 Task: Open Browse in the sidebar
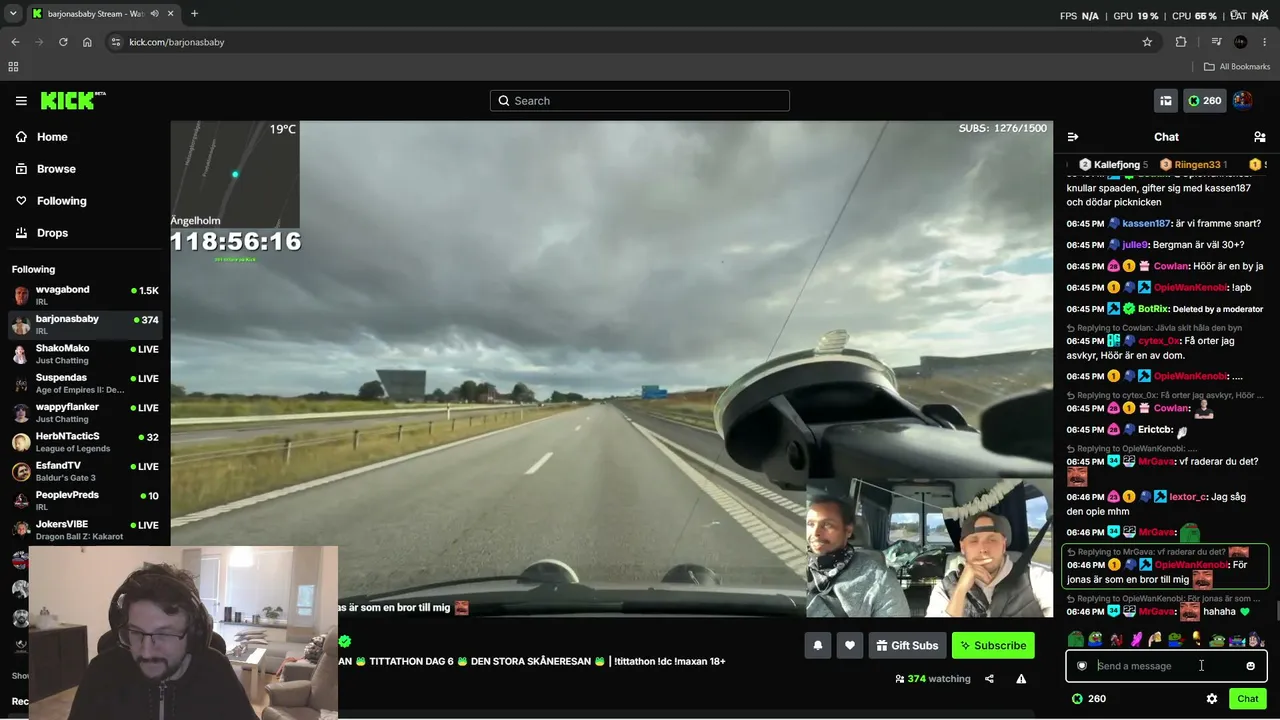point(56,169)
